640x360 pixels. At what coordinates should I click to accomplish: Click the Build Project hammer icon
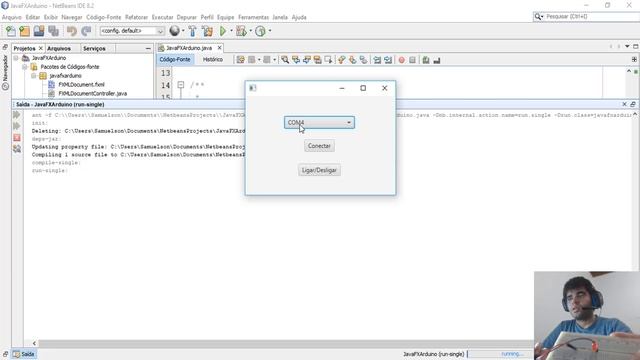click(x=193, y=31)
